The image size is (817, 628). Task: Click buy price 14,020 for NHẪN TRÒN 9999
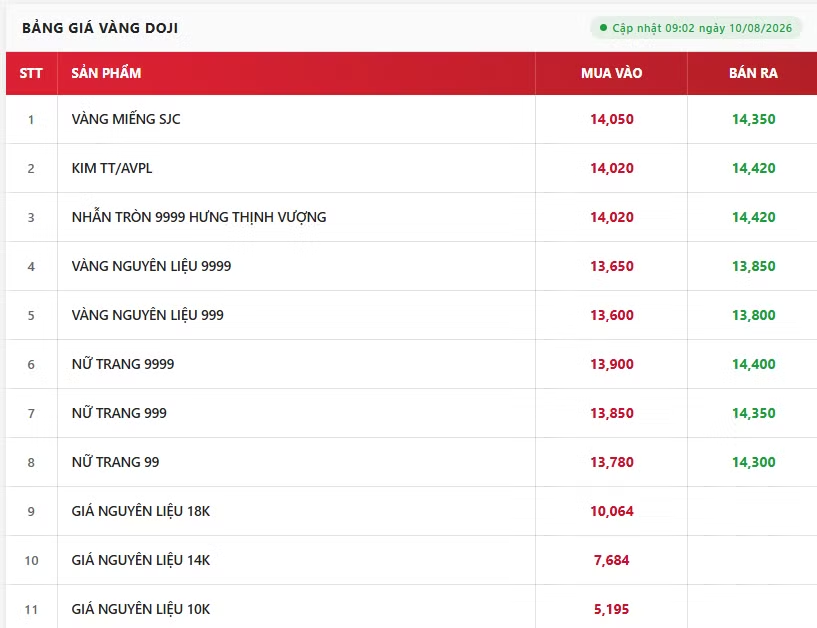[612, 217]
